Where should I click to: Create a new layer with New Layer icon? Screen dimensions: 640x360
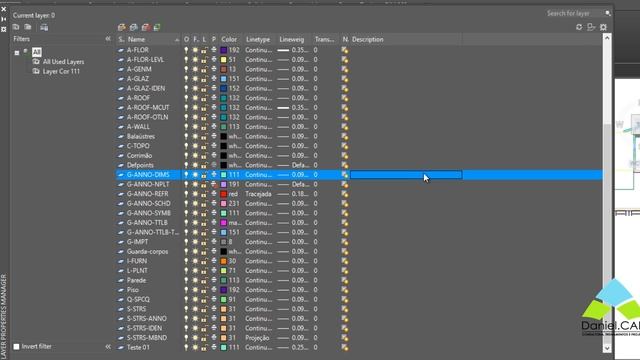click(x=122, y=27)
